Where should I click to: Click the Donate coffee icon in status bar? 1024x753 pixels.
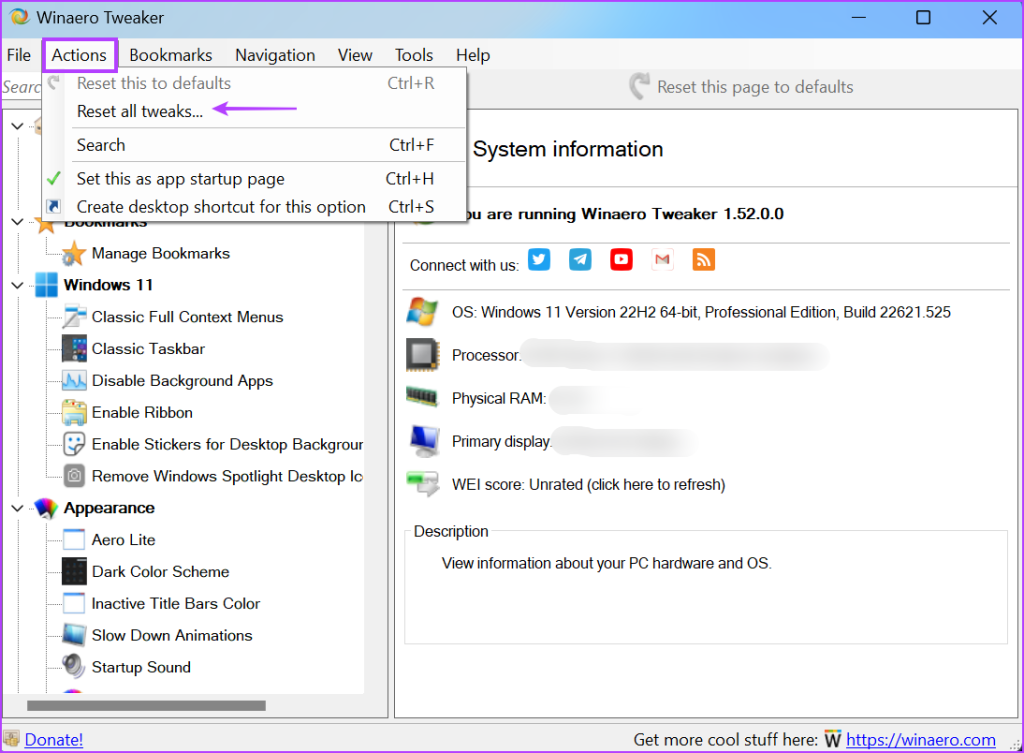point(12,739)
